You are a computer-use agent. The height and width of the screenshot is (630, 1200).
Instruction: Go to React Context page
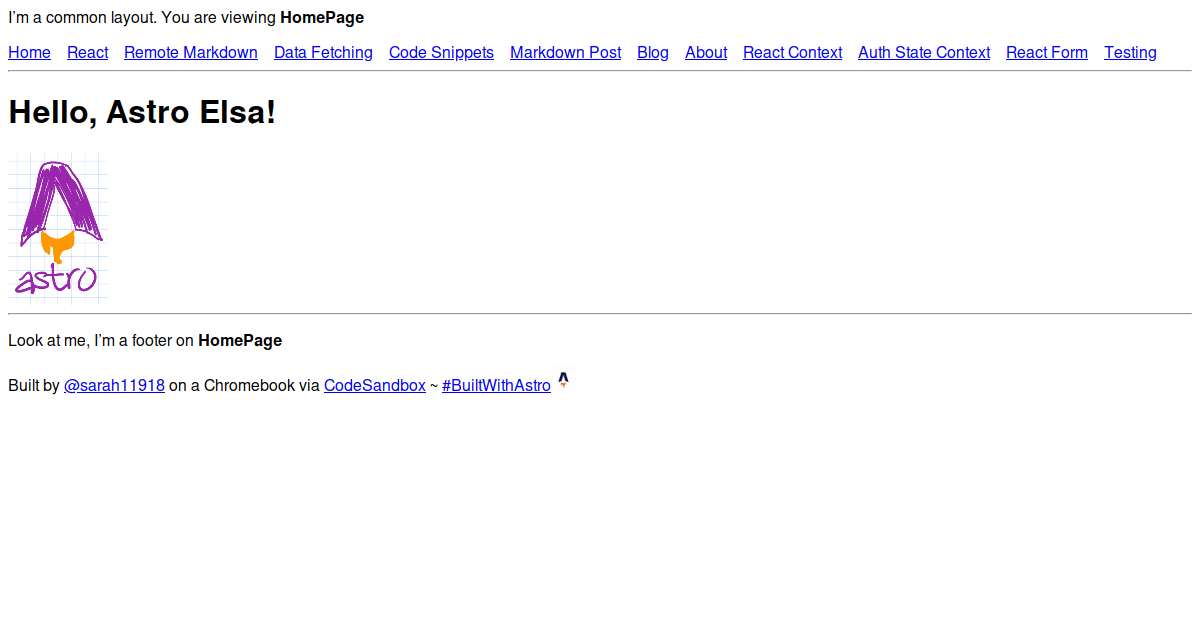792,53
